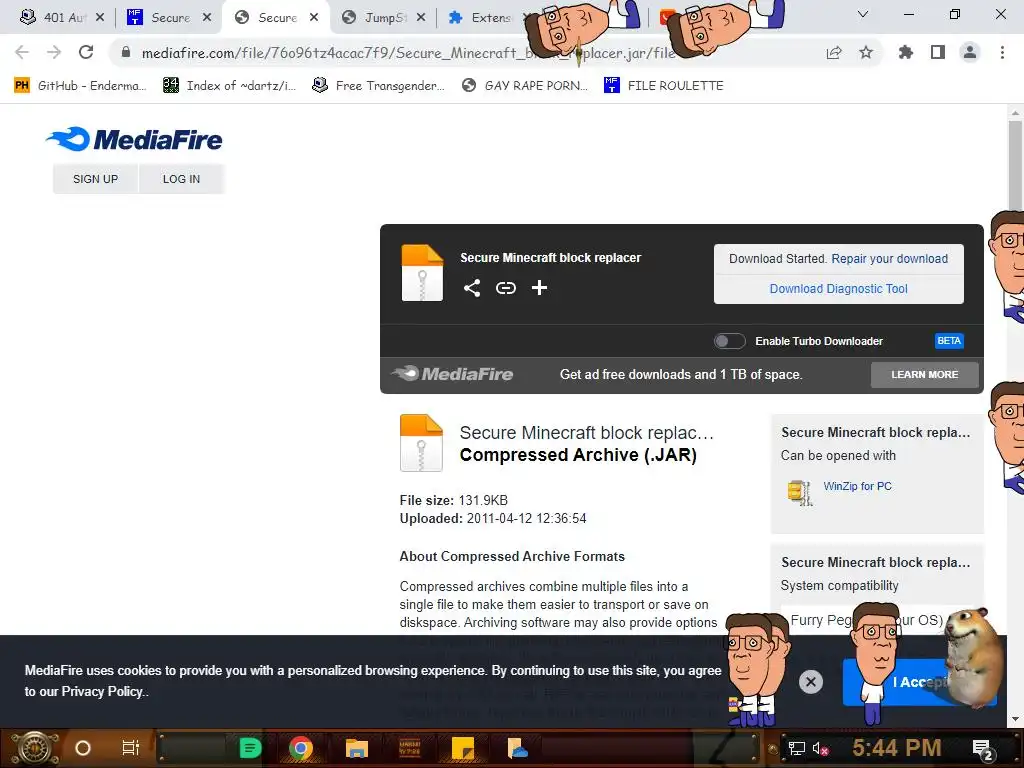The height and width of the screenshot is (768, 1024).
Task: Open Chrome's three-dot menu
Action: tap(1002, 52)
